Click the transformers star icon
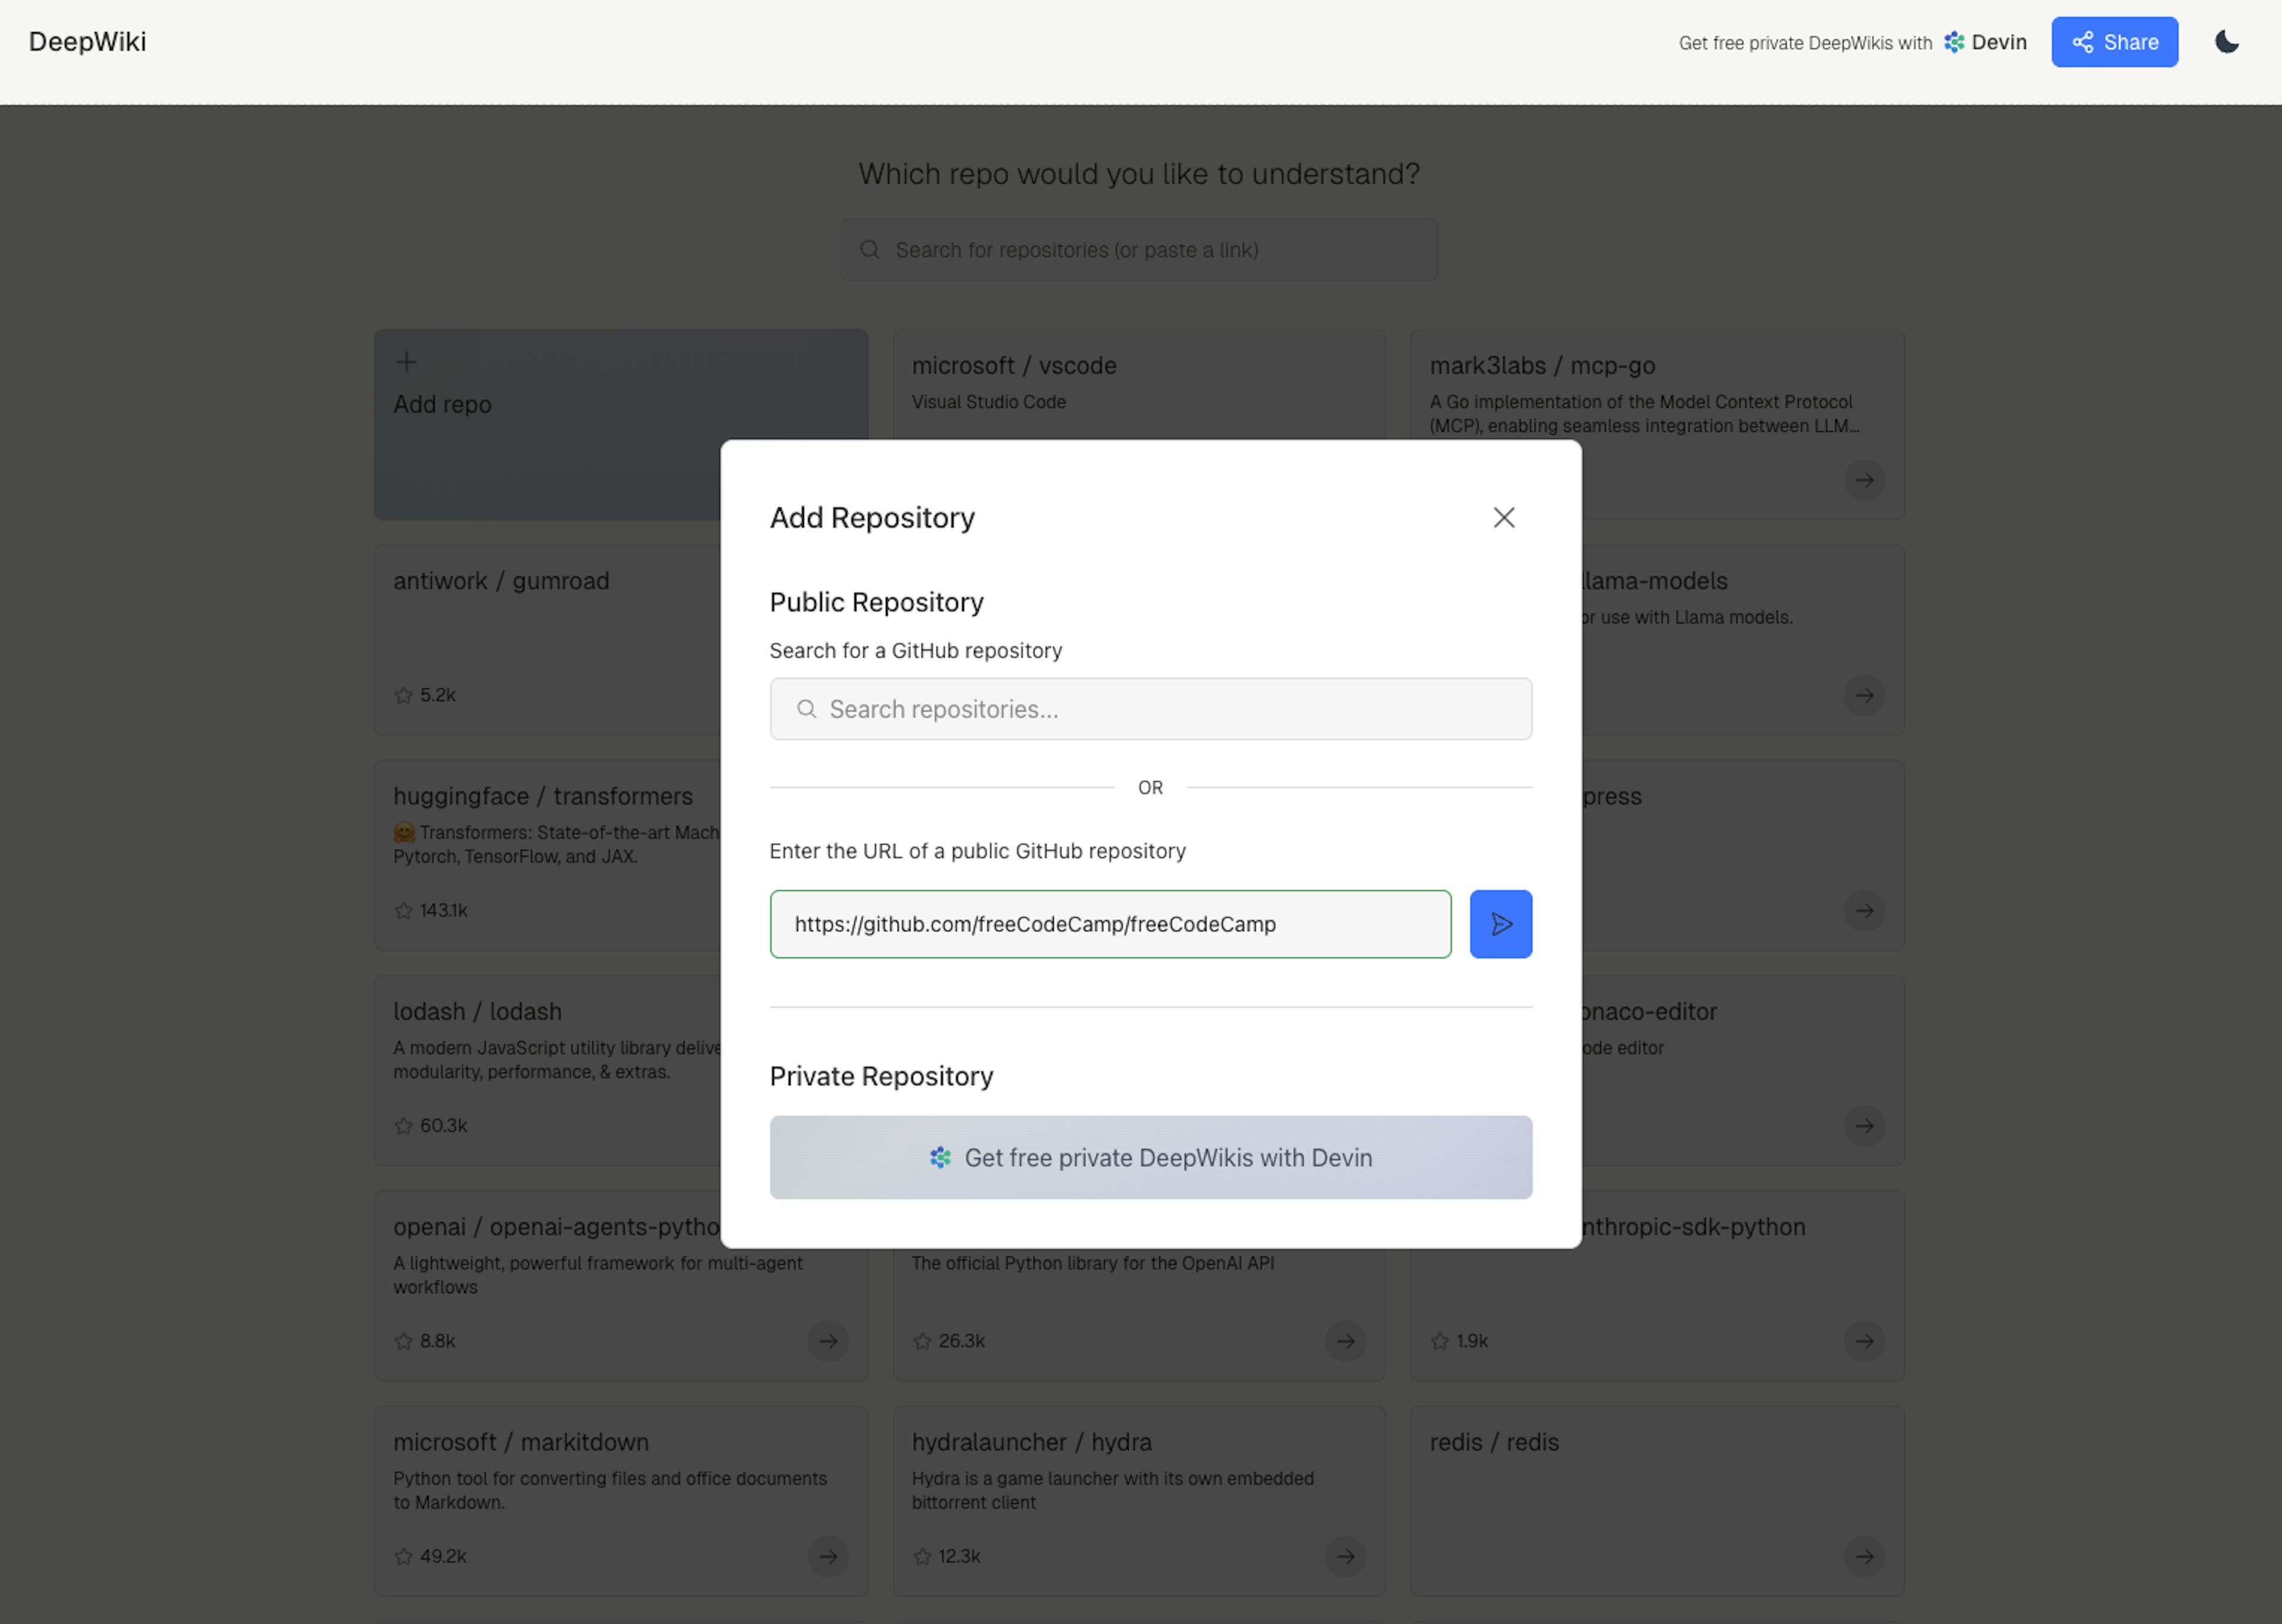Viewport: 2282px width, 1624px height. click(404, 910)
